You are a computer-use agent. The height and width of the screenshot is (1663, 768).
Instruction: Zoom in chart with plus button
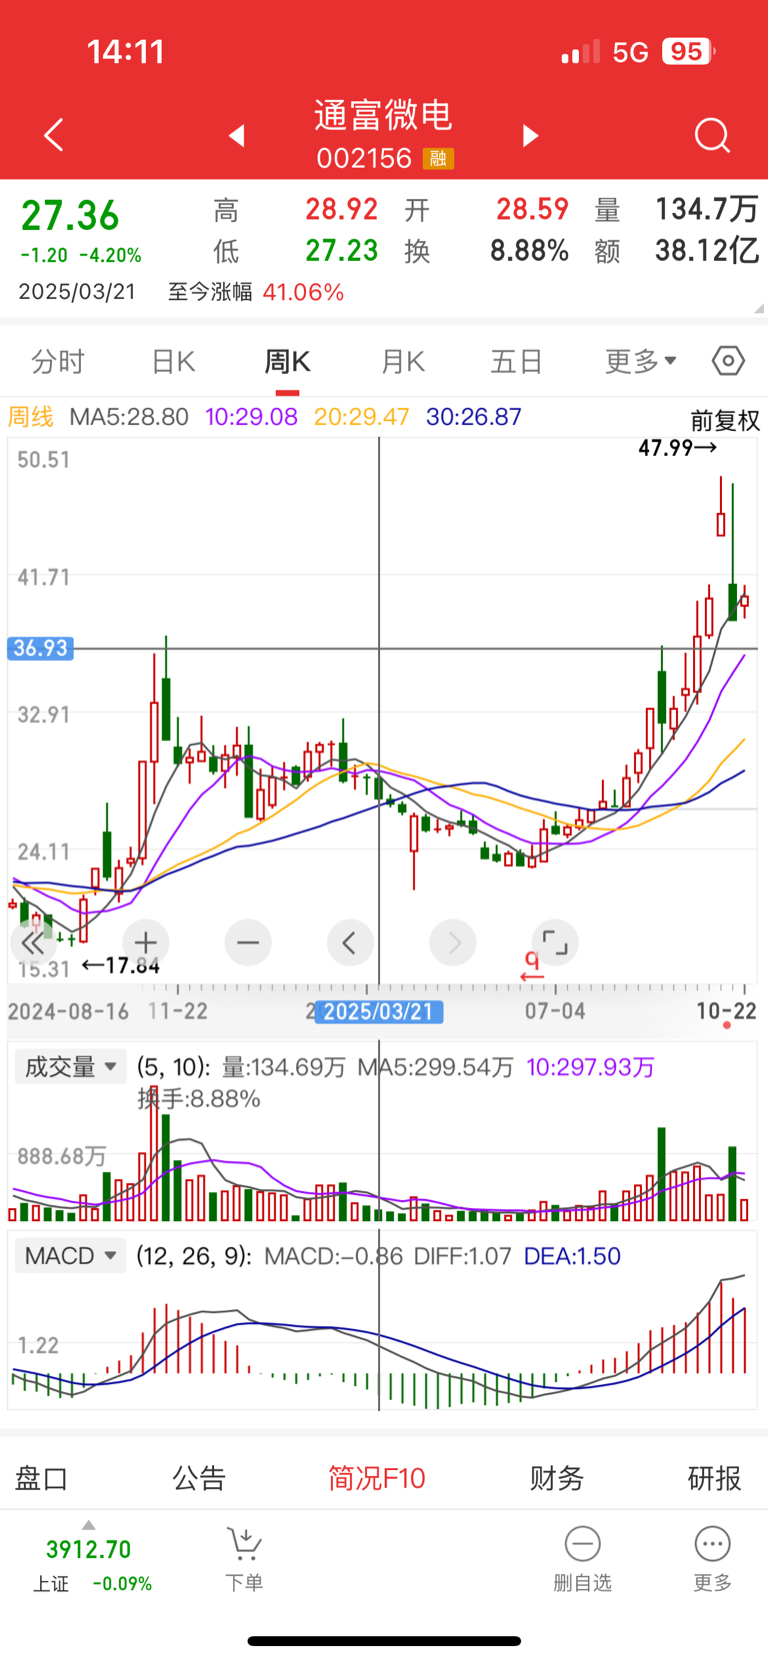tap(146, 942)
